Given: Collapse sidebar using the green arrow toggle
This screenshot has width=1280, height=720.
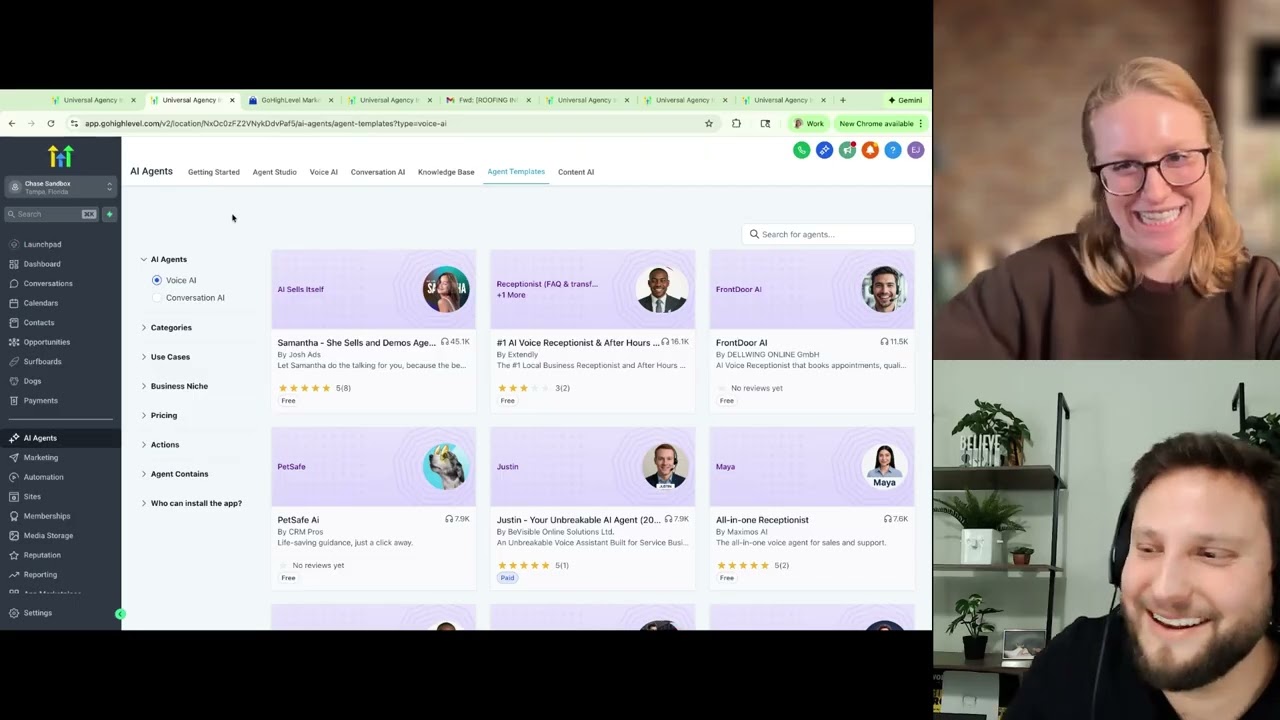Looking at the screenshot, I should pyautogui.click(x=120, y=614).
